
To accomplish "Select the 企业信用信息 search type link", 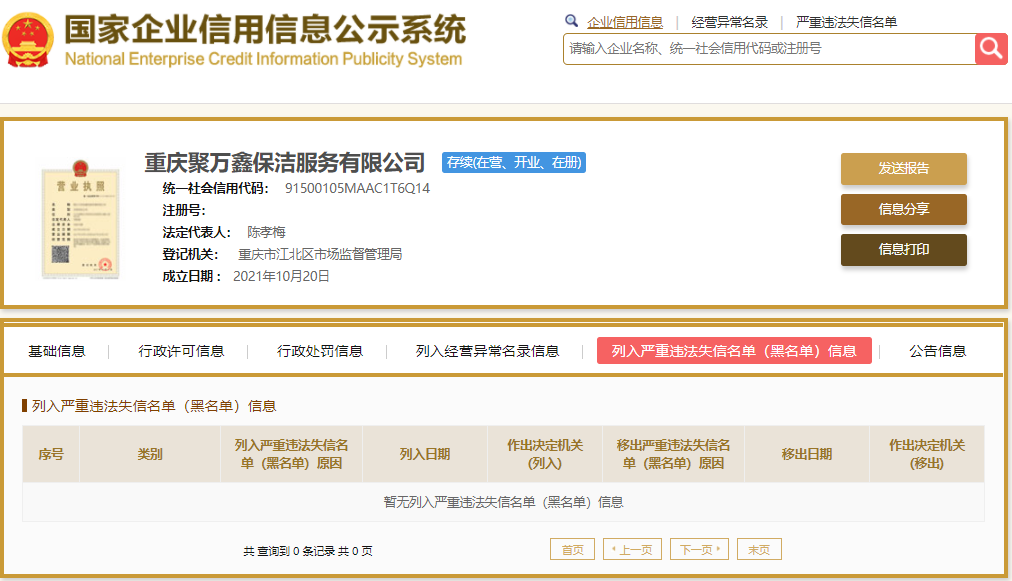I will click(x=625, y=22).
